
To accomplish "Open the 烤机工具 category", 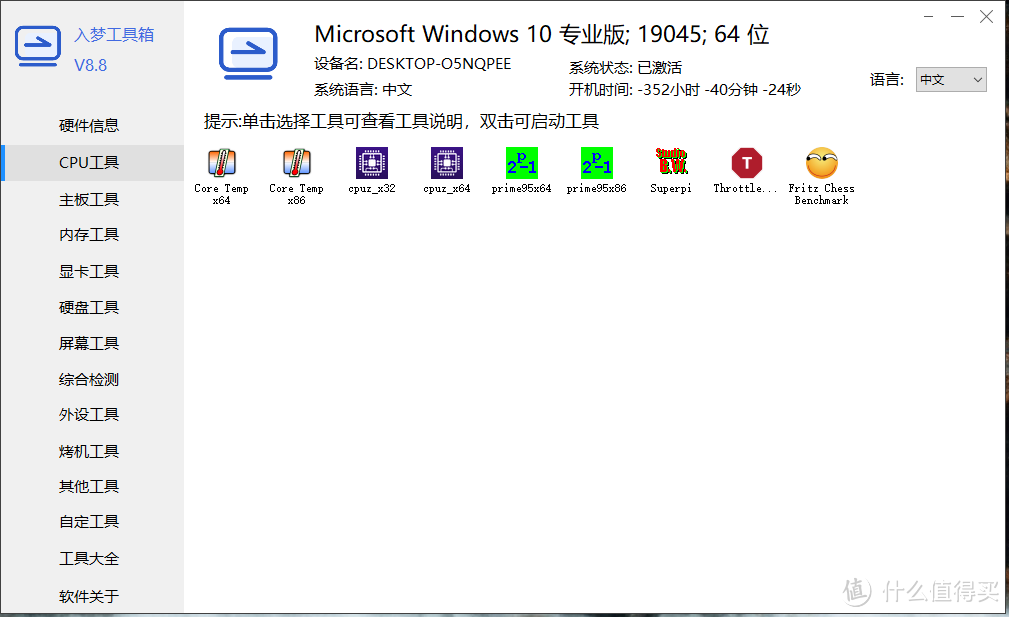I will (x=89, y=452).
